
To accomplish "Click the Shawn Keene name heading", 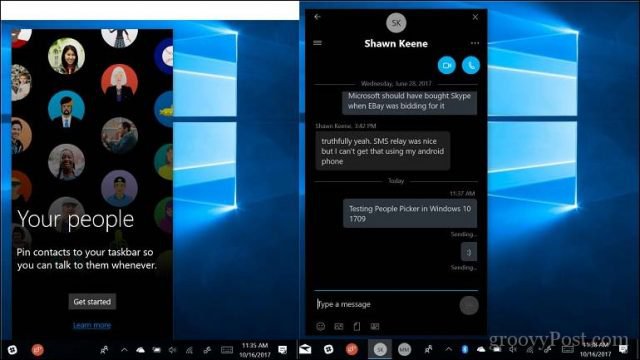I will (x=396, y=44).
